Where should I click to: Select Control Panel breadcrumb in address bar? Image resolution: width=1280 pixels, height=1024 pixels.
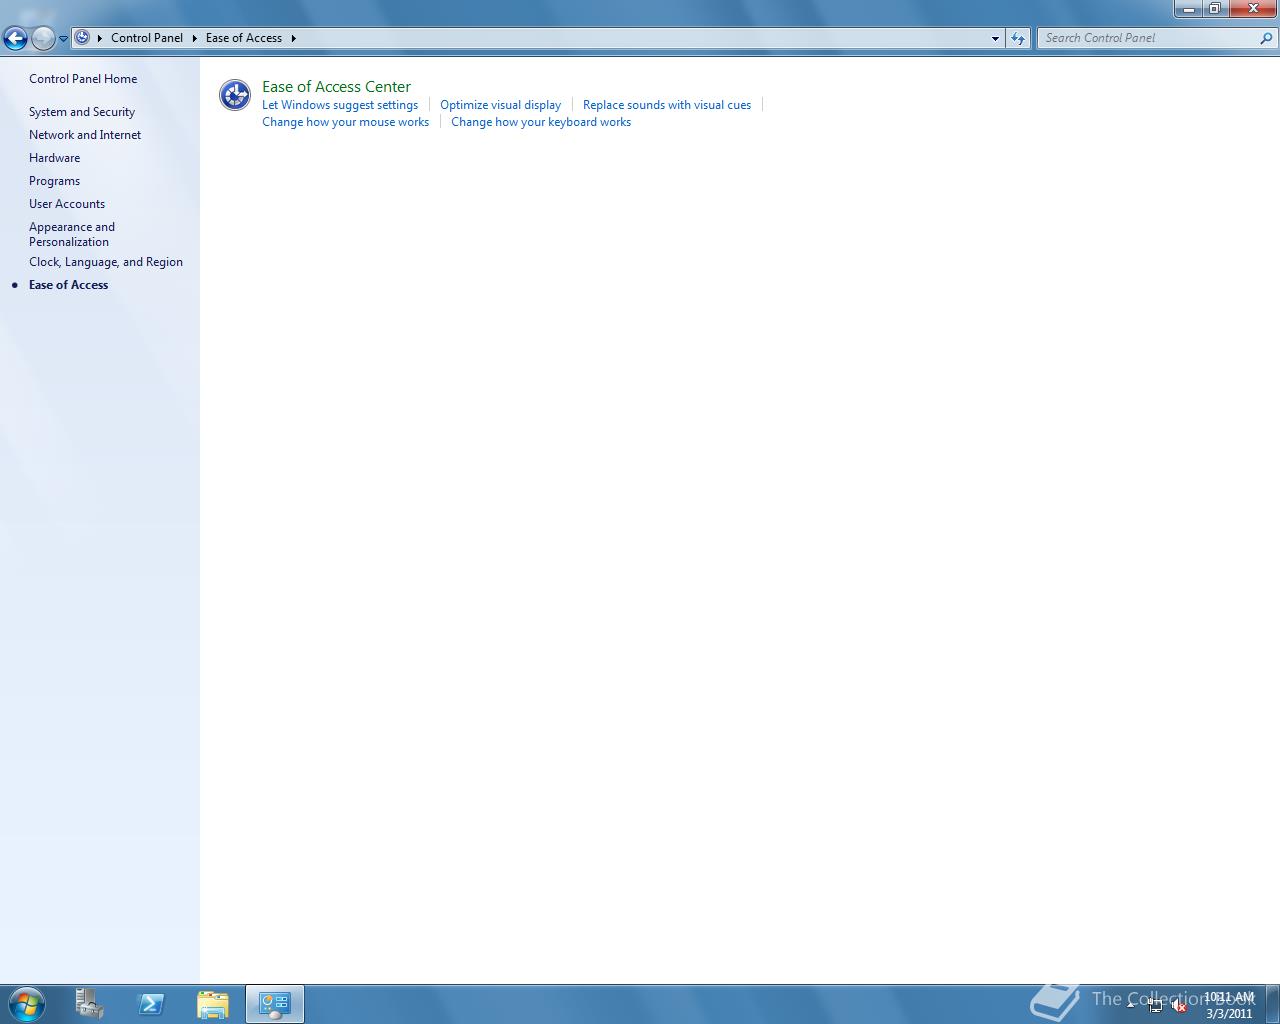[x=147, y=38]
